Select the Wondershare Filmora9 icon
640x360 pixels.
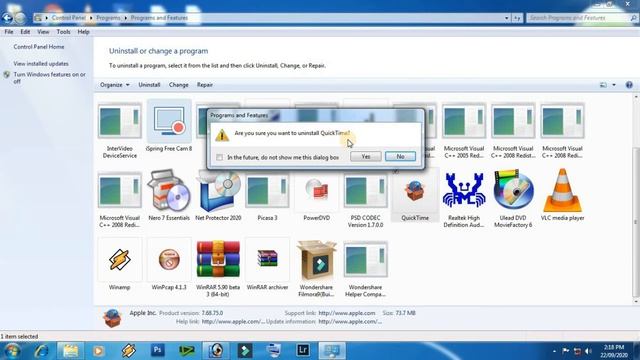click(317, 260)
